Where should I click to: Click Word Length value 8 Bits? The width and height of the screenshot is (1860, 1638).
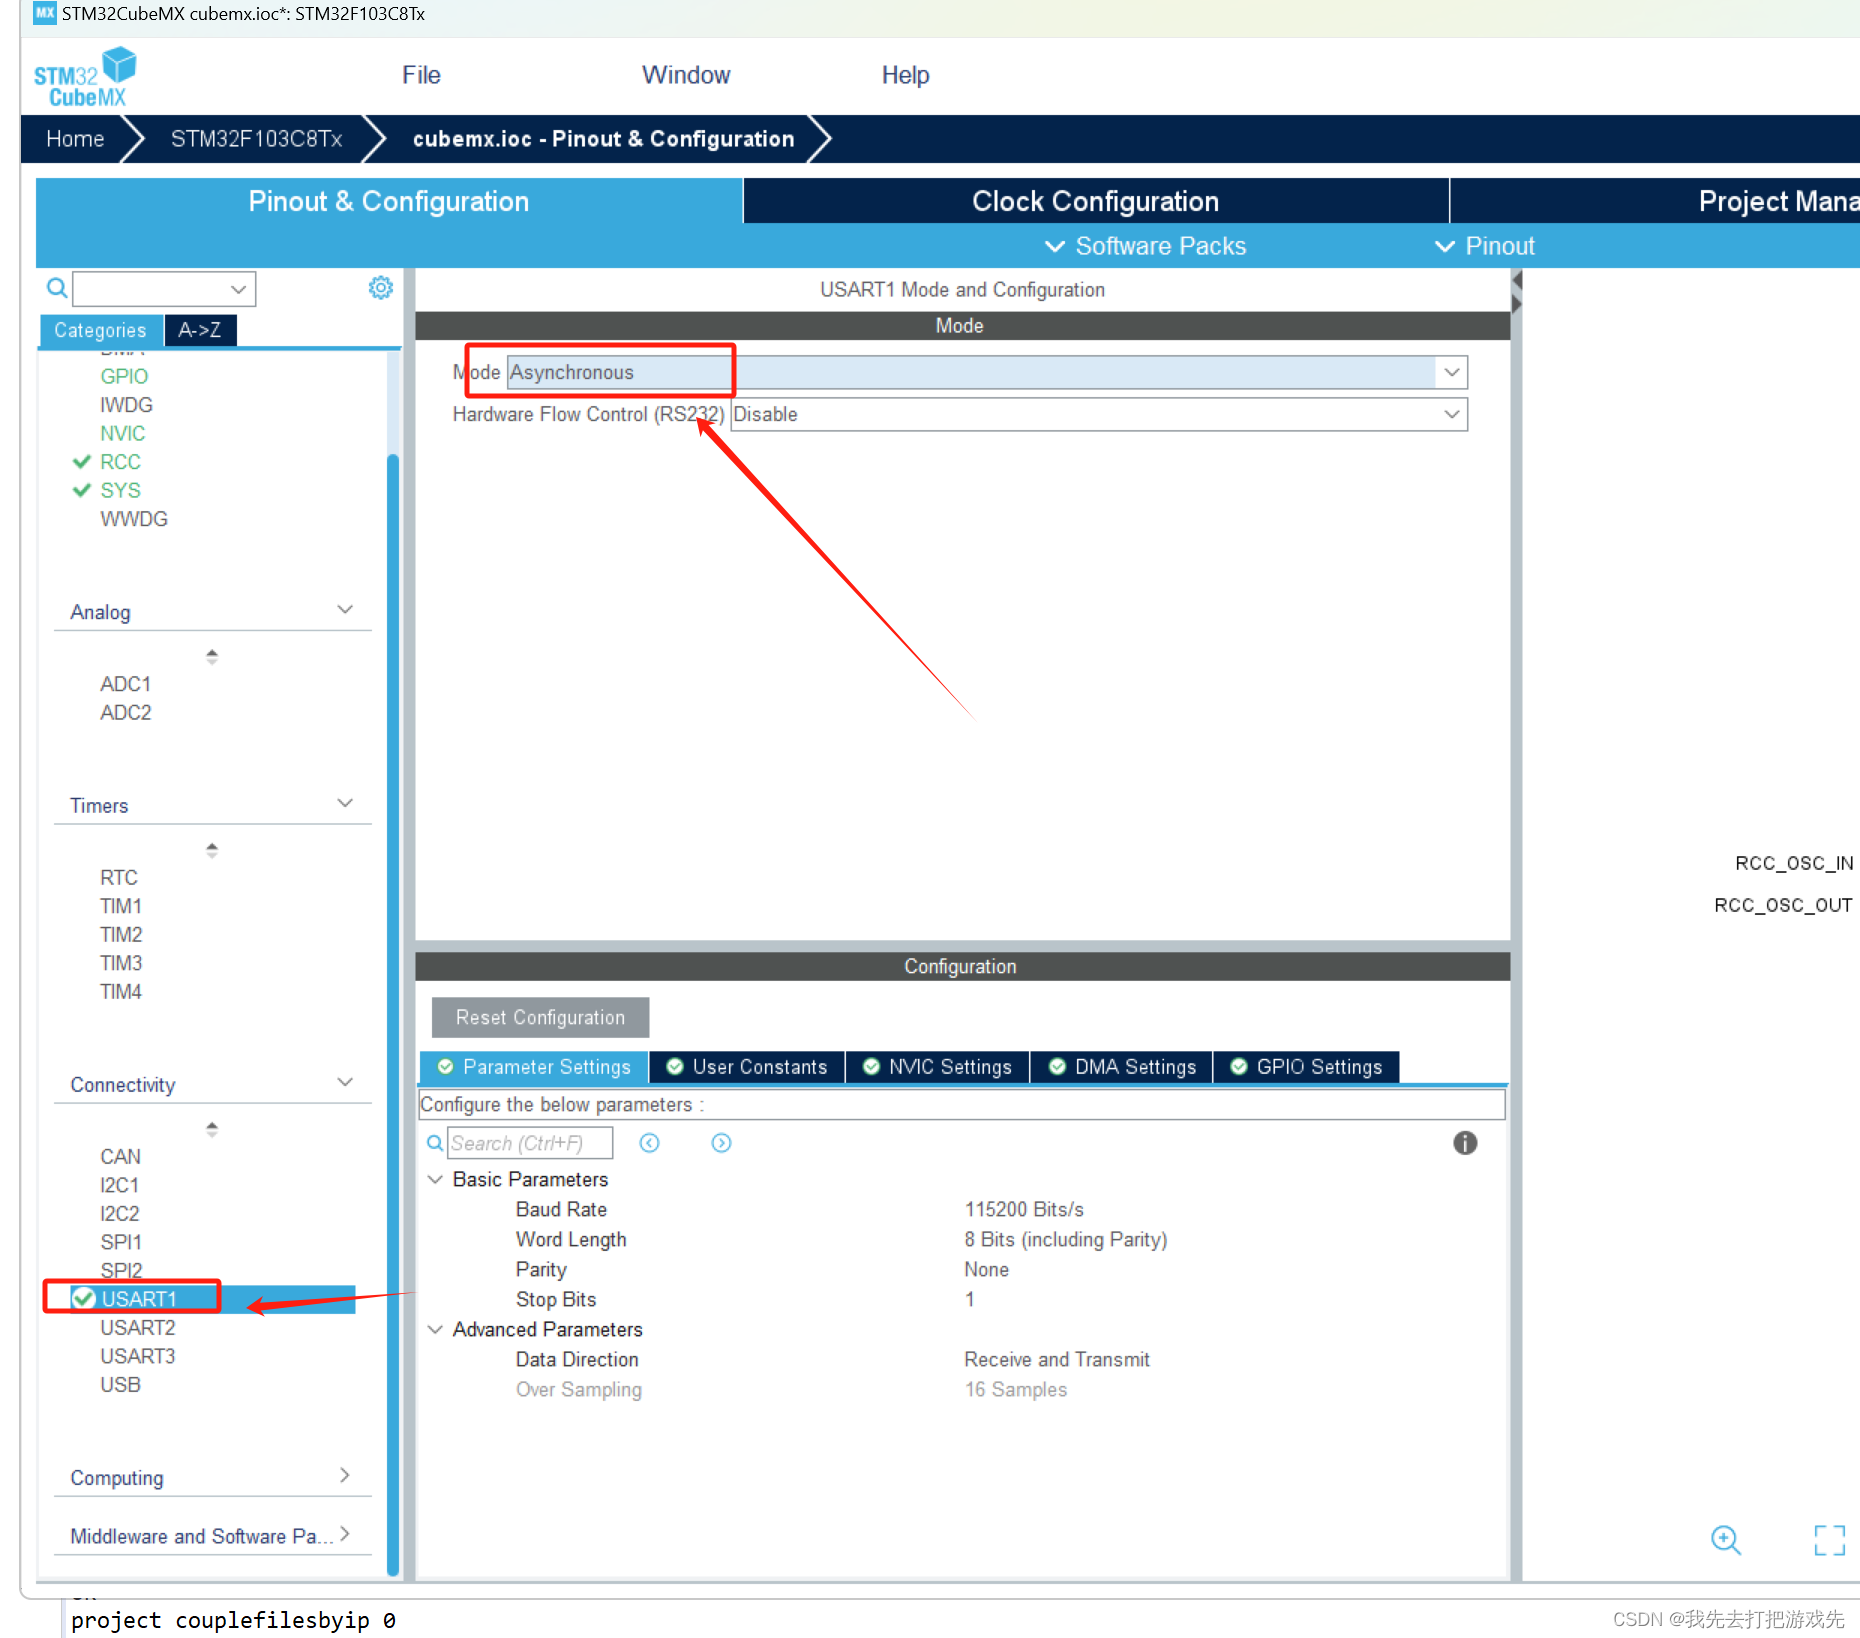pyautogui.click(x=1066, y=1239)
